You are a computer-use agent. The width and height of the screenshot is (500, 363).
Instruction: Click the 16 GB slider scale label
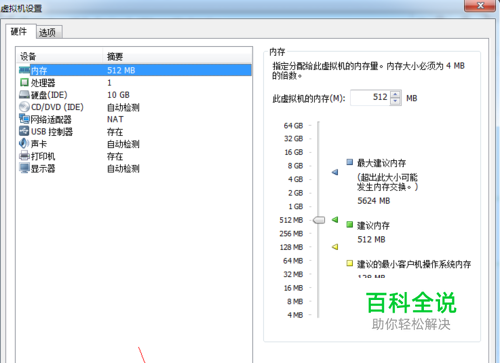tap(294, 152)
